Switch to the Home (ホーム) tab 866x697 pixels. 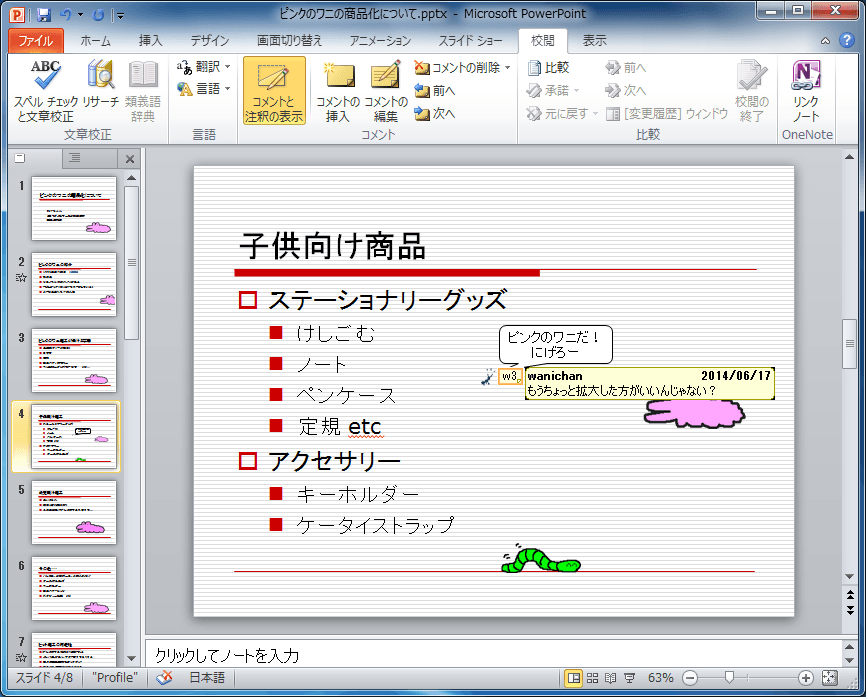(96, 41)
